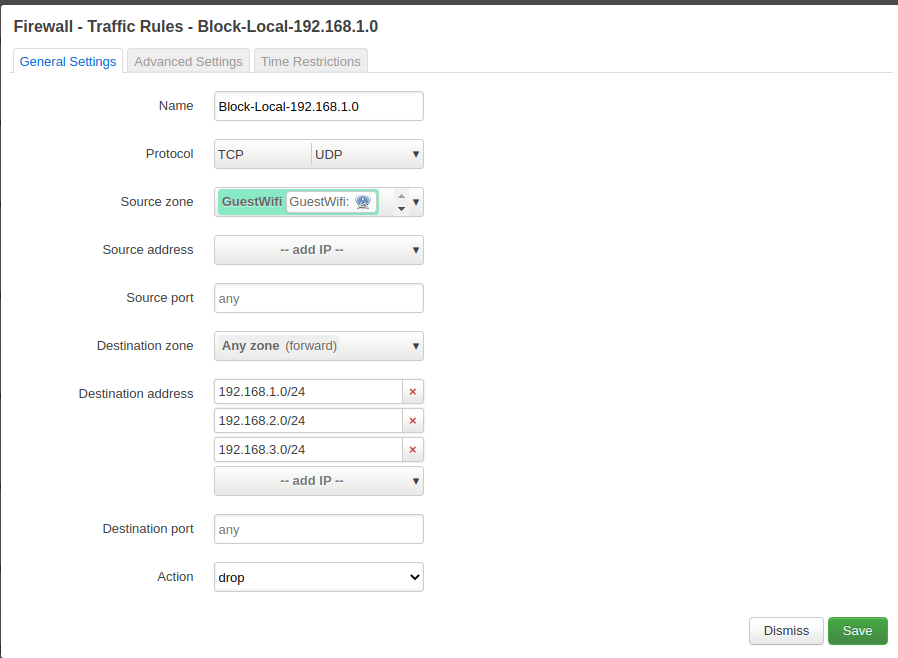Click the green Save button
This screenshot has width=898, height=658.
(x=857, y=631)
